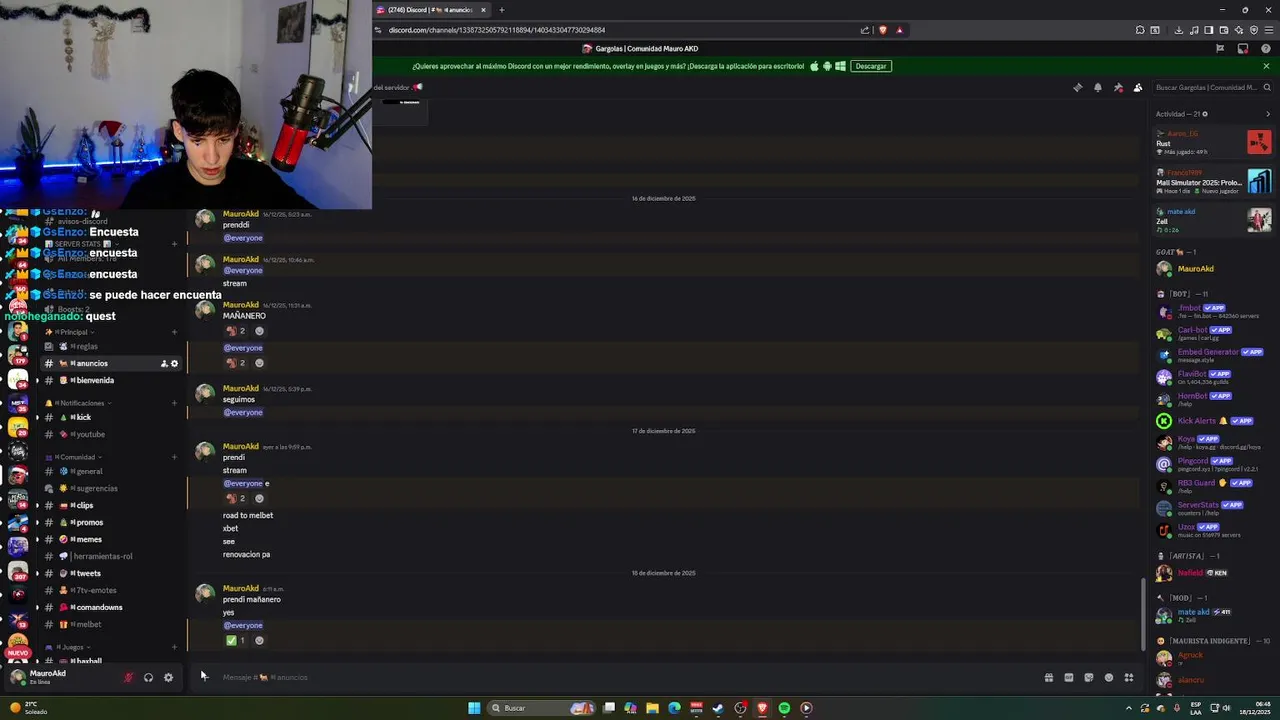
Task: Open Mall Simulator 2025 activity thumbnail
Action: click(1259, 181)
